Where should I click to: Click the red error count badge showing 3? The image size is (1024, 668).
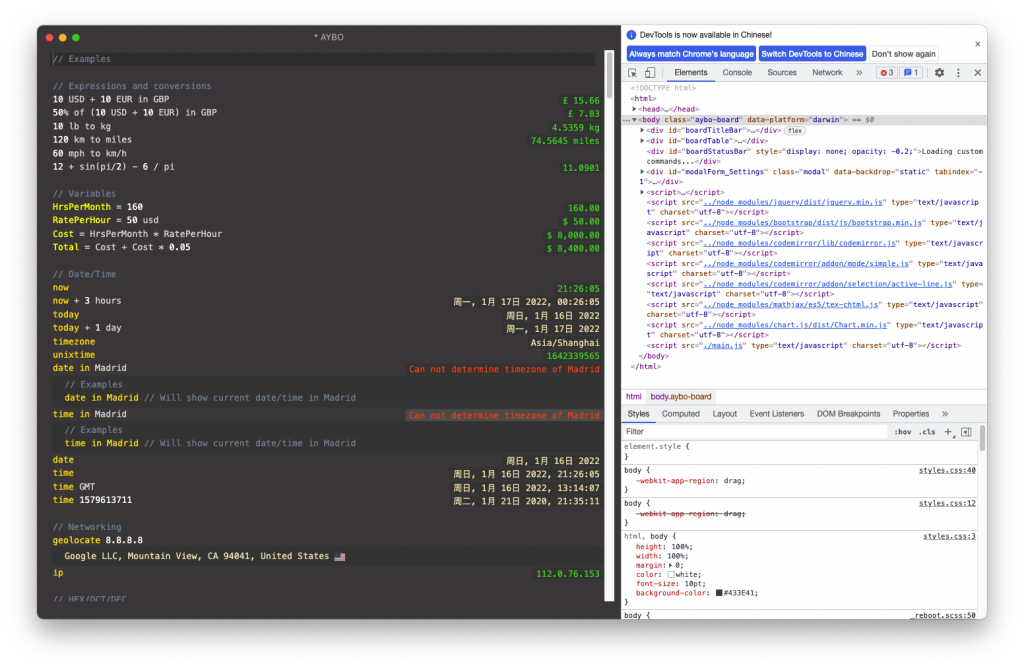click(886, 73)
